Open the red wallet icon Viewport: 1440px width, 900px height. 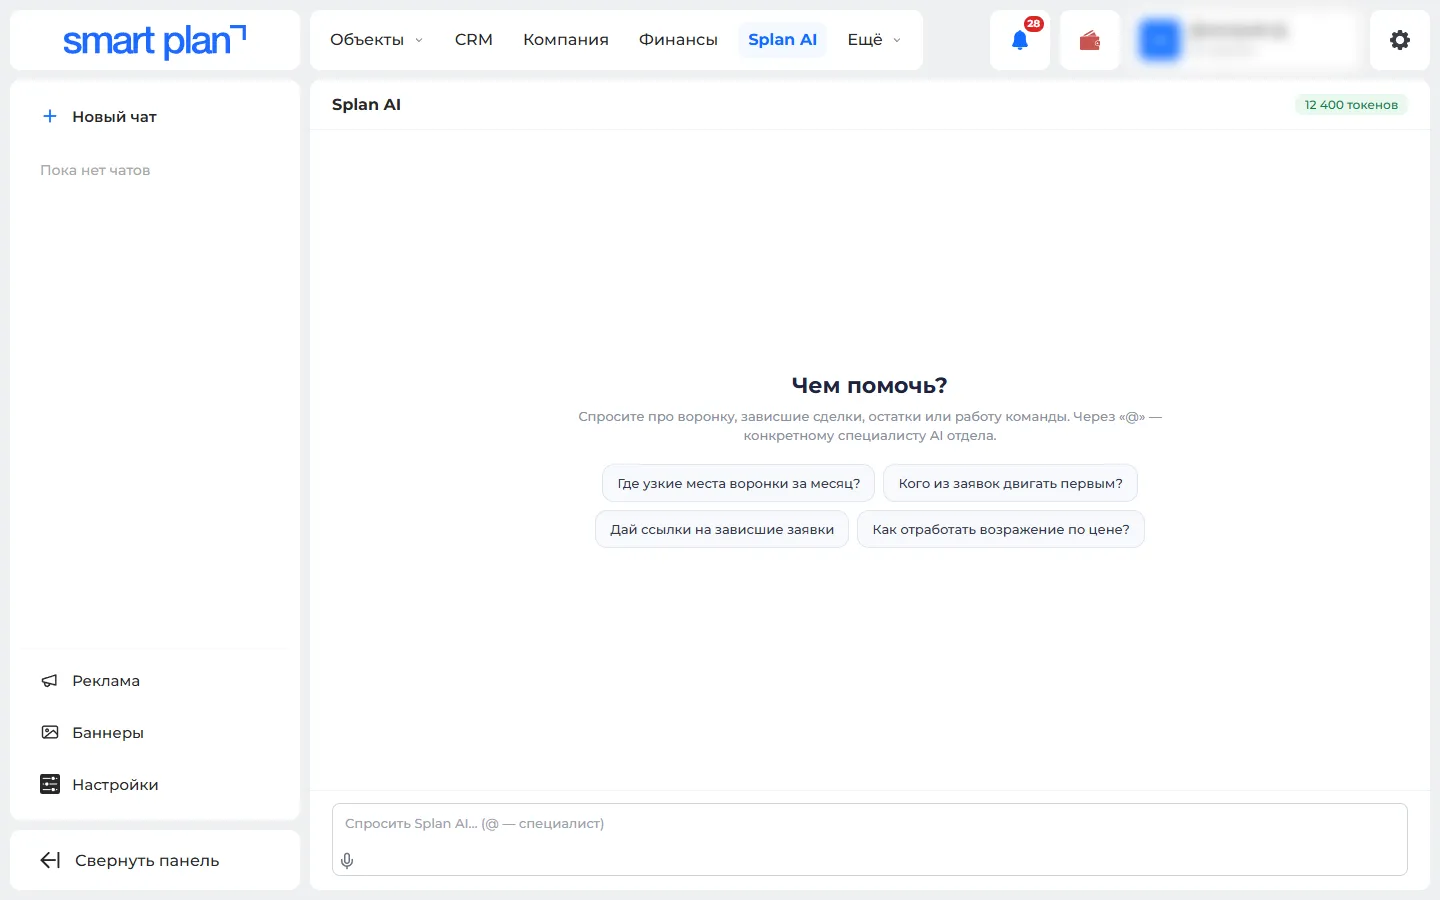pos(1090,40)
